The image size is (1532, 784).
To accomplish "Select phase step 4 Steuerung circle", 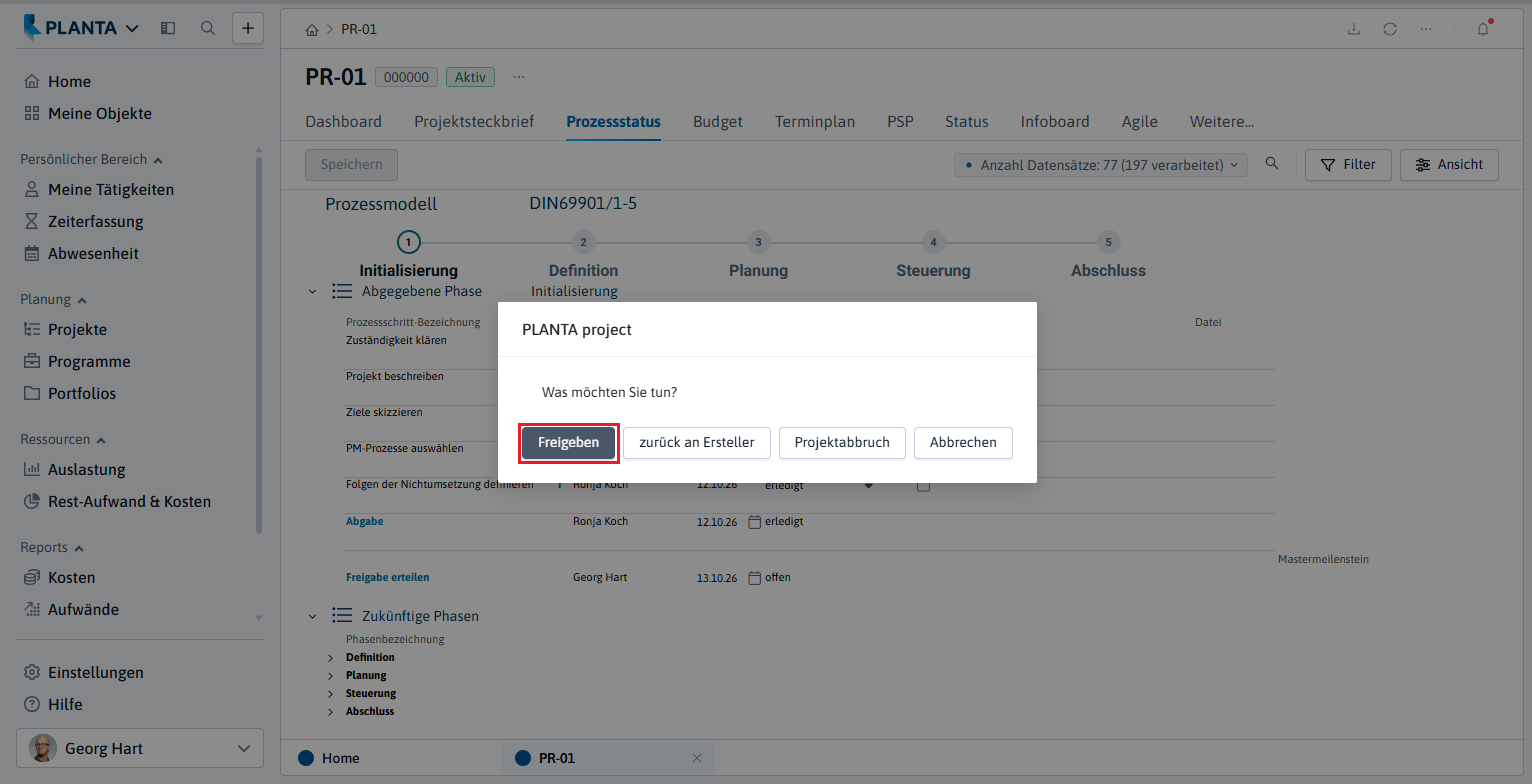I will click(933, 242).
